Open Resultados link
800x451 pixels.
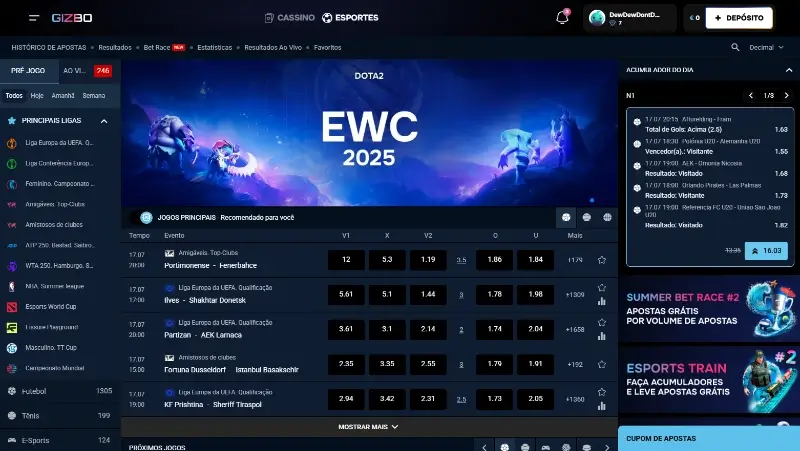tap(115, 47)
